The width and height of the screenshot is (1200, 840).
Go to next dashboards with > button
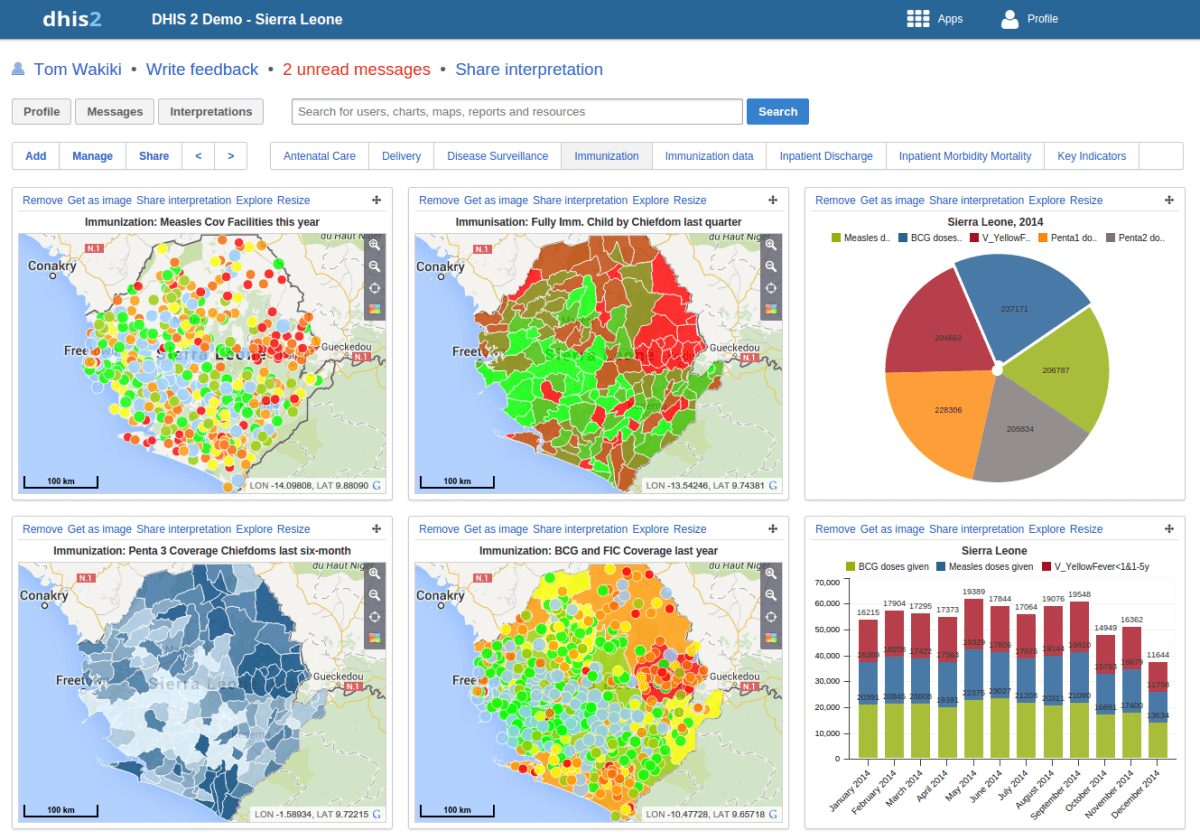coord(231,156)
